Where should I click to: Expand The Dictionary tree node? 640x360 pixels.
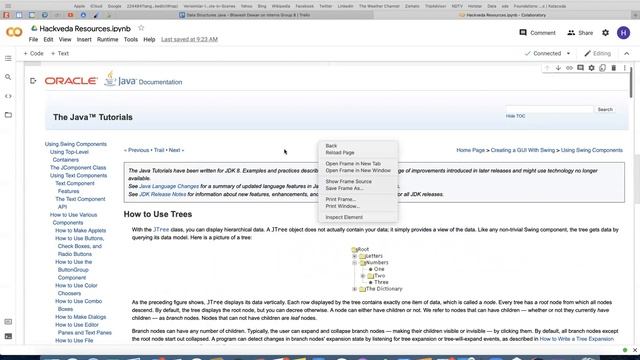tap(355, 289)
